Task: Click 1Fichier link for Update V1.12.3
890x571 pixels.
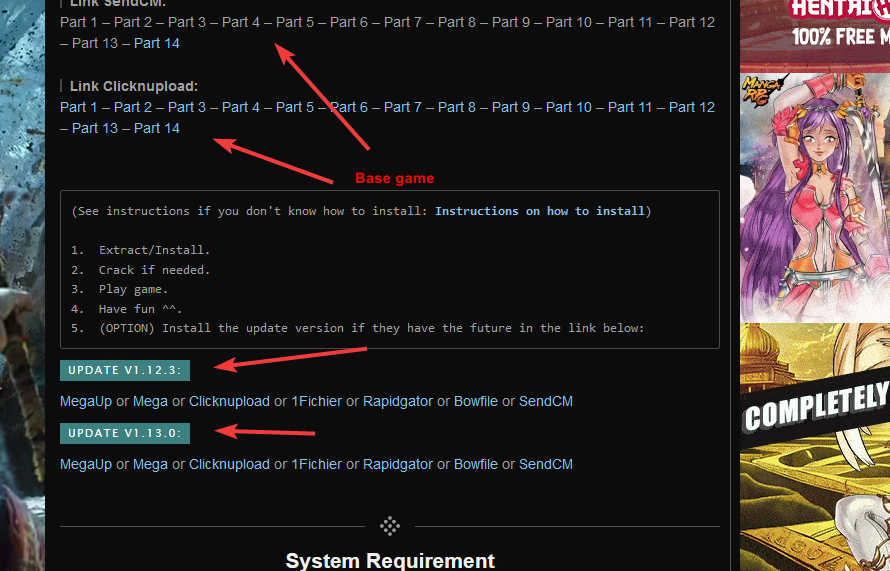Action: click(x=317, y=401)
